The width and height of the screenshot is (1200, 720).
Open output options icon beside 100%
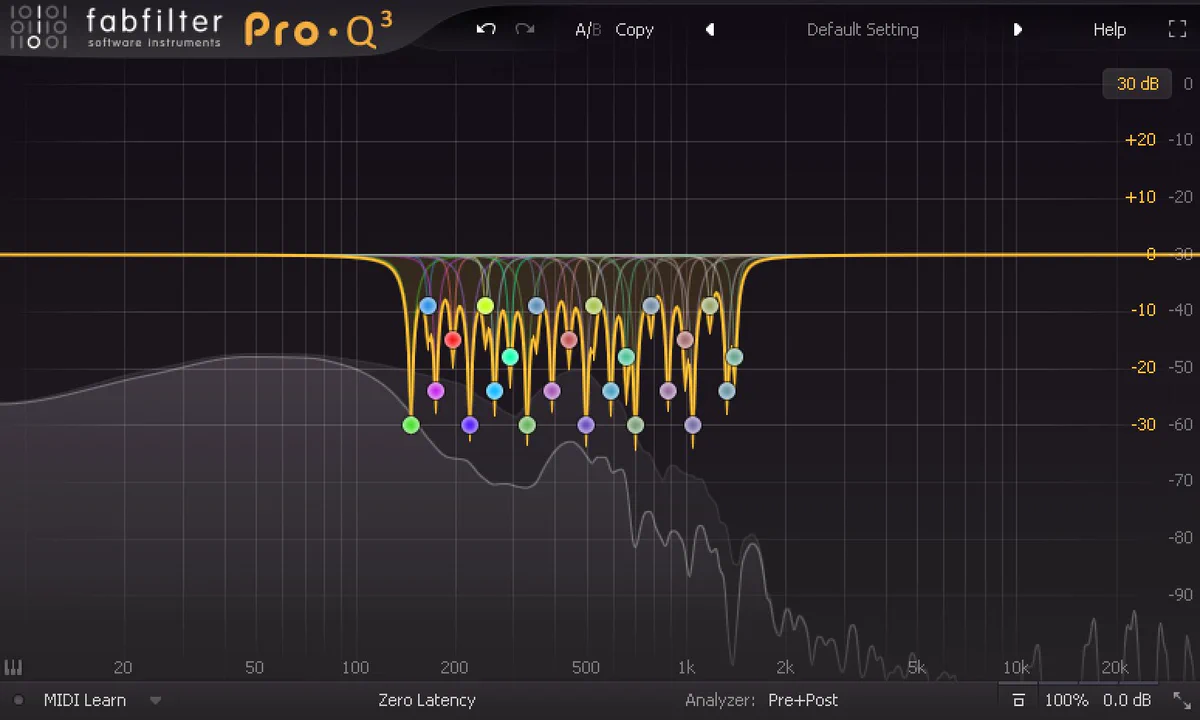tap(1018, 700)
